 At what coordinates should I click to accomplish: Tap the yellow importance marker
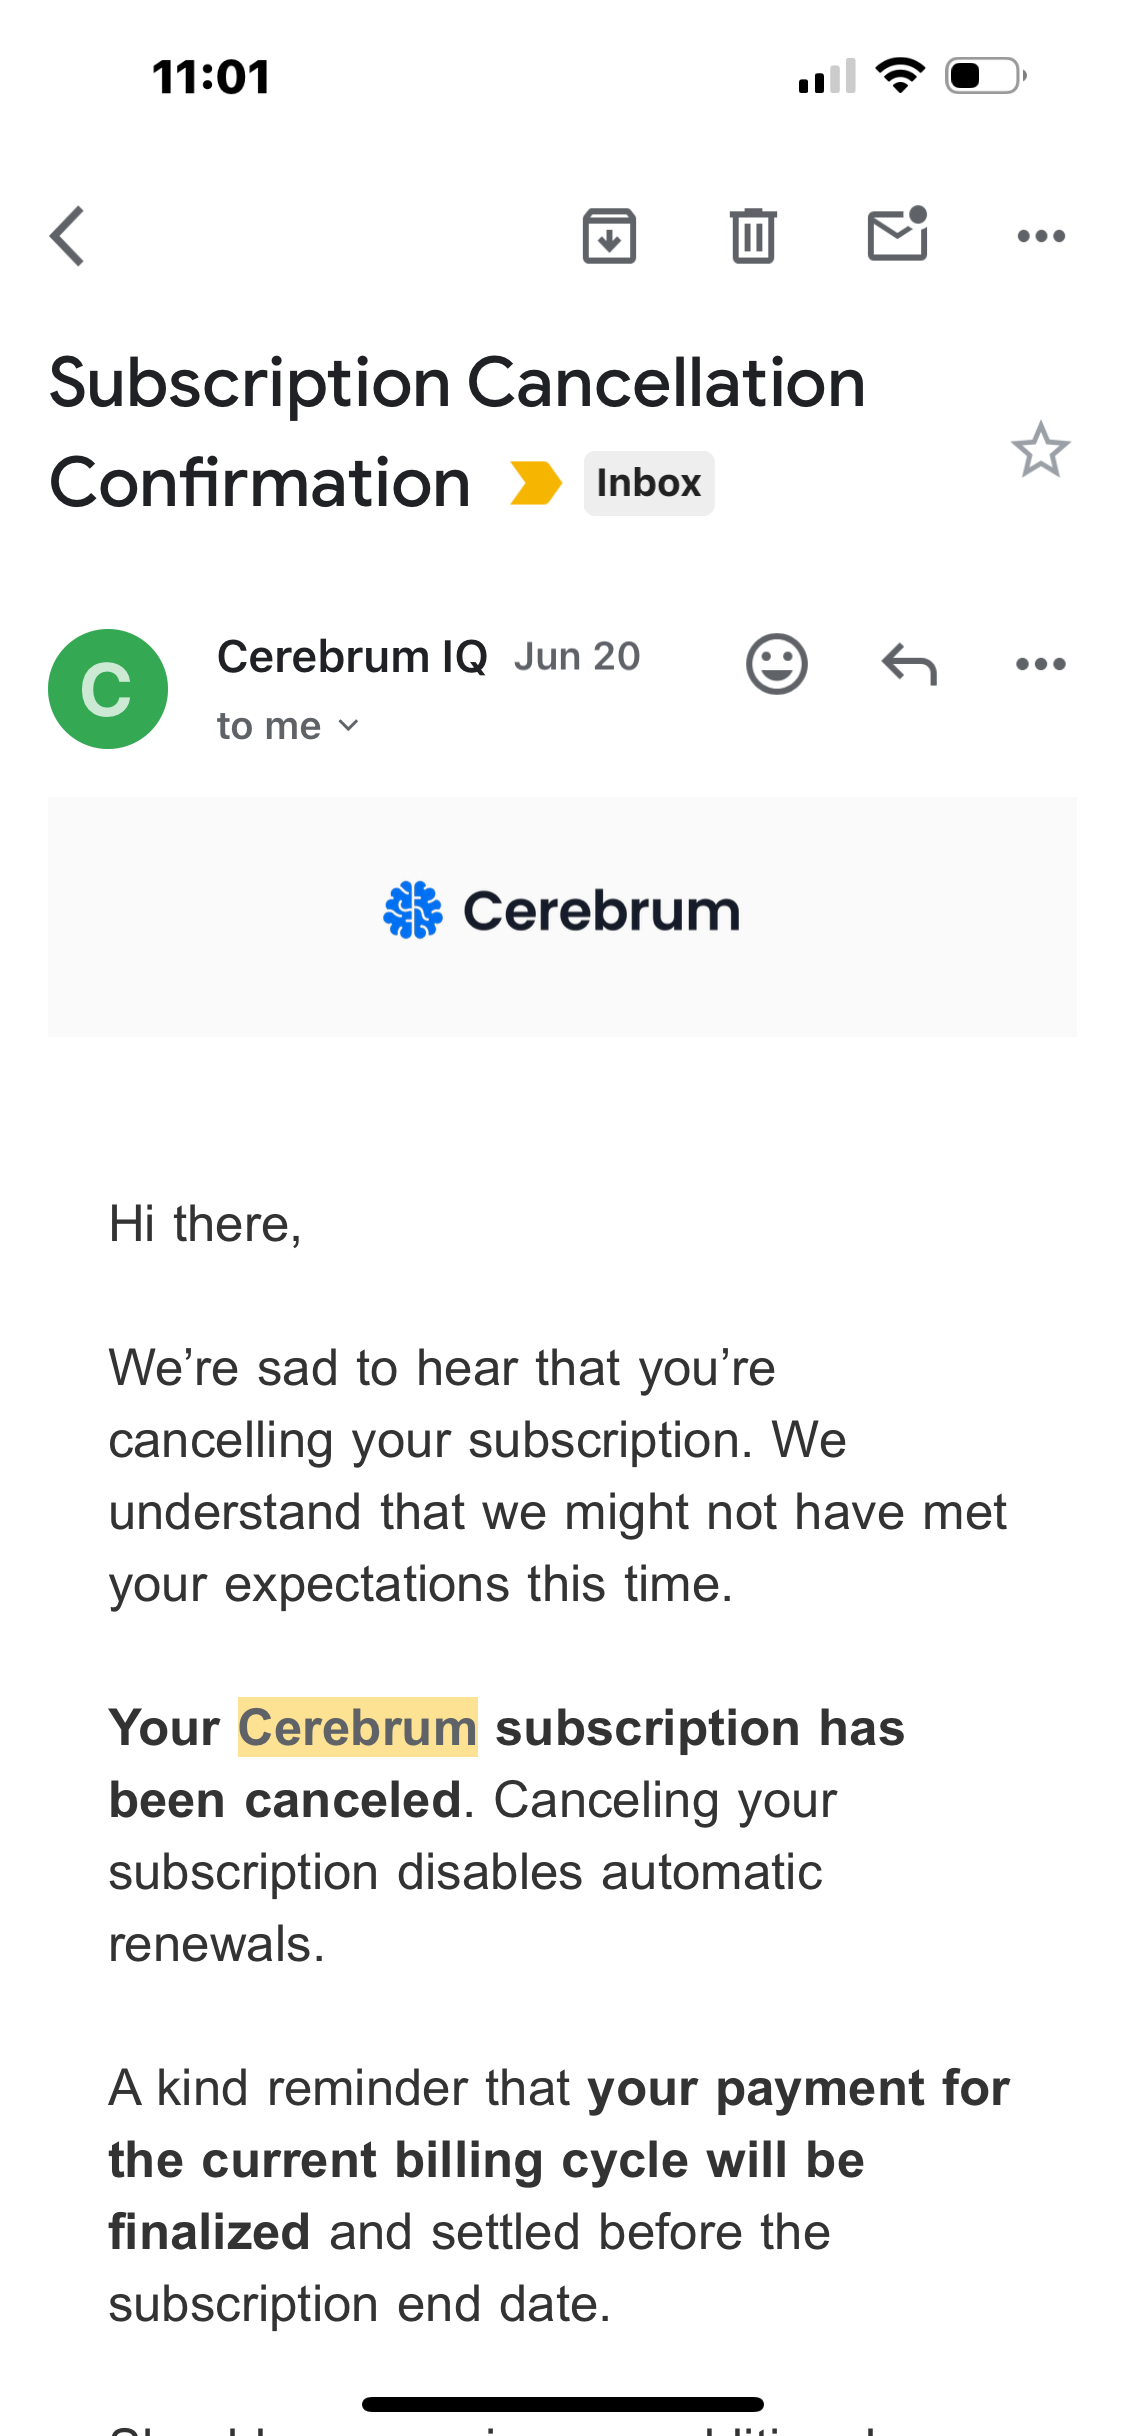(535, 483)
